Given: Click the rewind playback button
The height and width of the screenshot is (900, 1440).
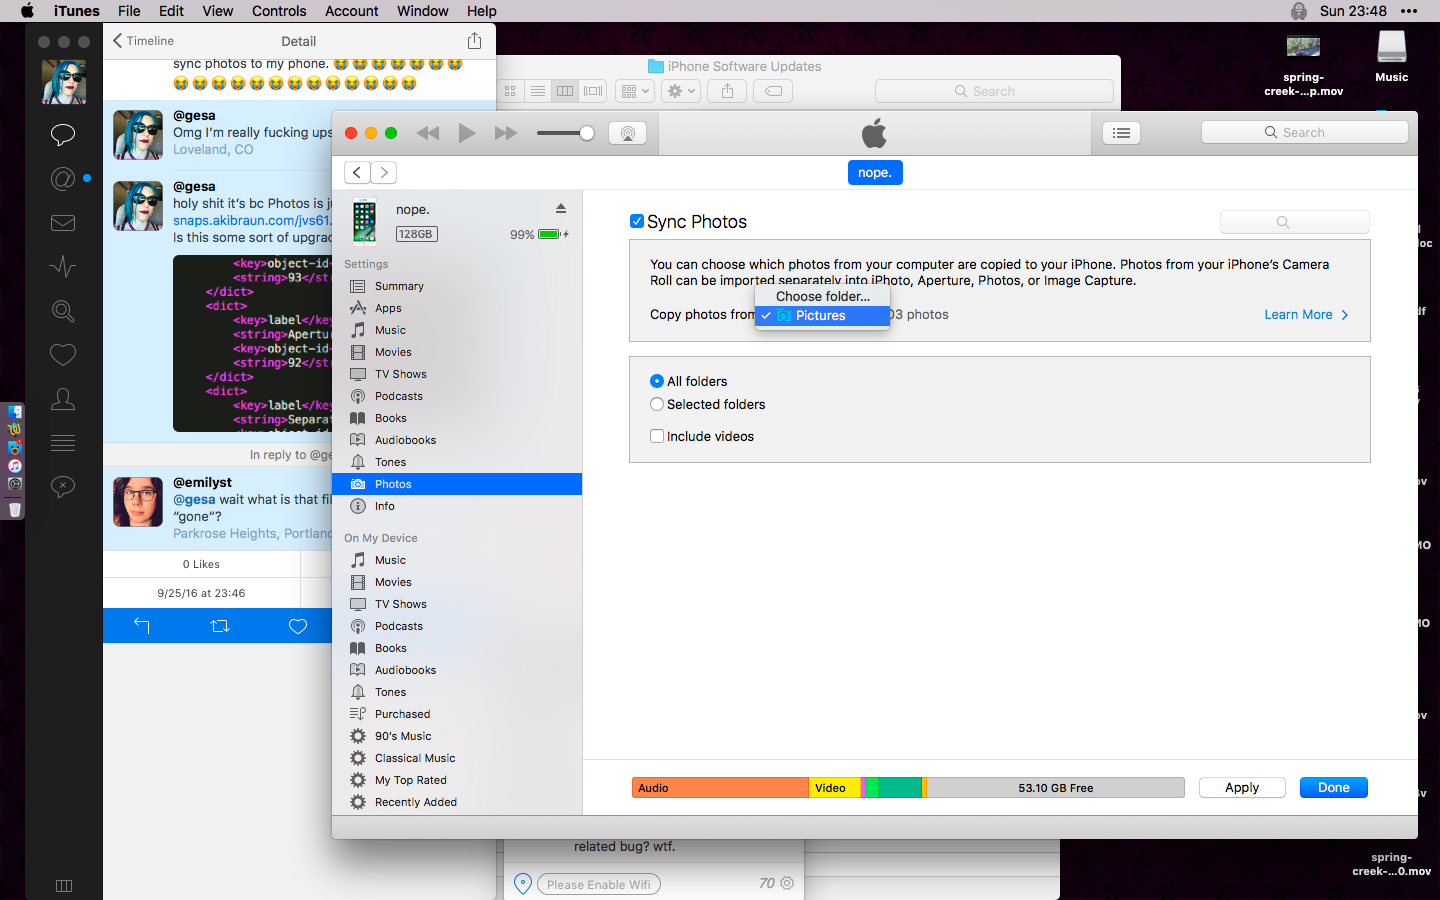Looking at the screenshot, I should (428, 133).
